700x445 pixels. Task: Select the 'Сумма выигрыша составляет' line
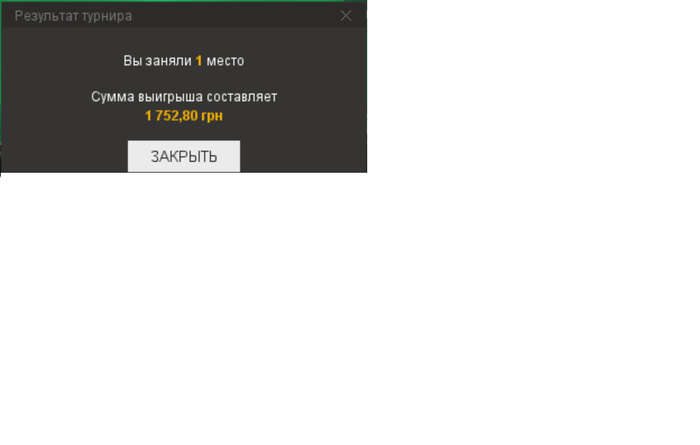184,97
